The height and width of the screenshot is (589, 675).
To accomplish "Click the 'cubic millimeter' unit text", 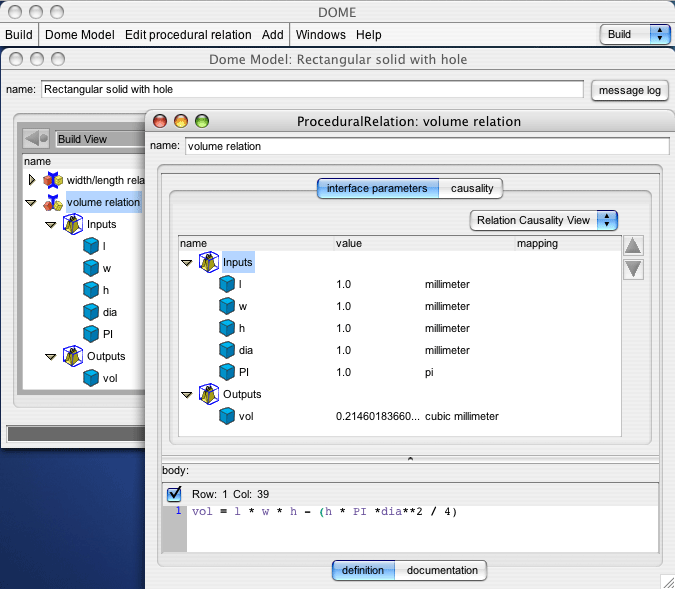I will 462,416.
